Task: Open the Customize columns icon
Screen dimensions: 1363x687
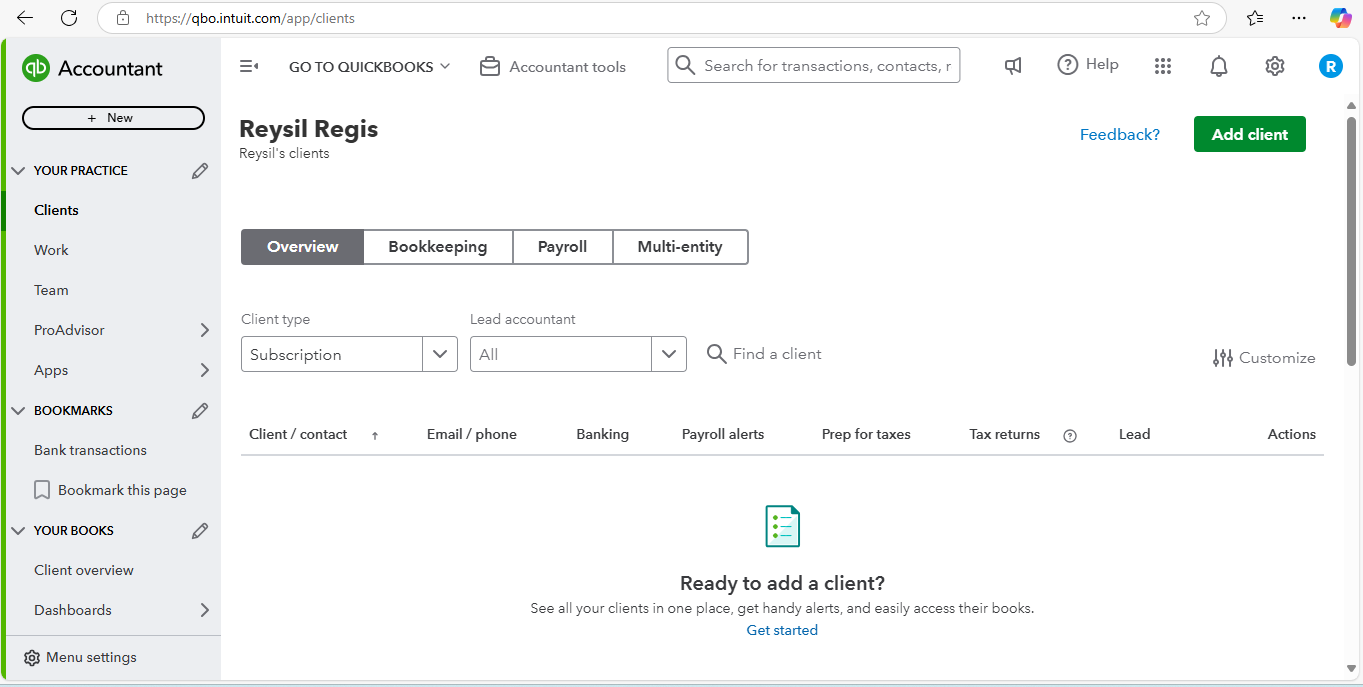Action: pyautogui.click(x=1223, y=358)
